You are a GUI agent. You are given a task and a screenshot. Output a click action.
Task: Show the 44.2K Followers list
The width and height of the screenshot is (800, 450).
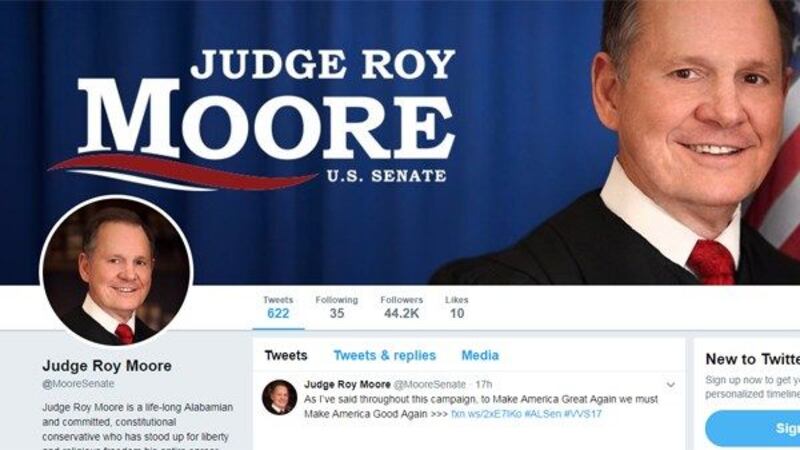click(x=402, y=307)
